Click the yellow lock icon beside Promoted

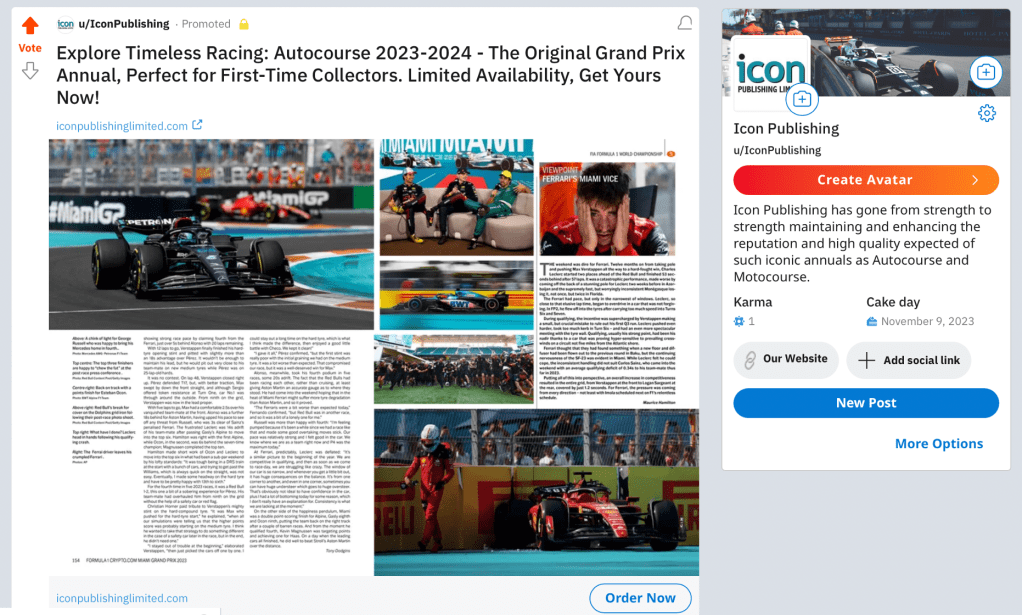pos(244,24)
